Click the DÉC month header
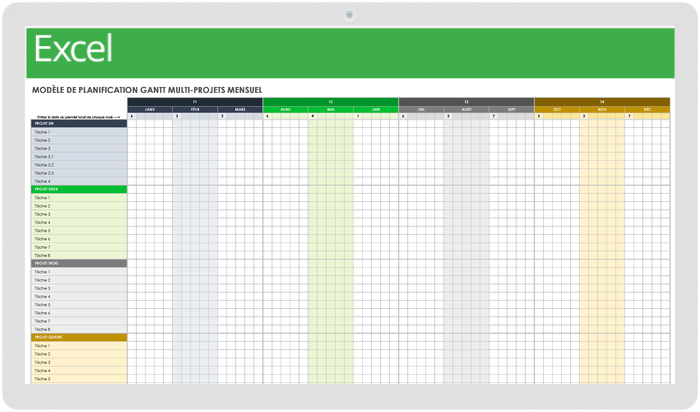 (647, 109)
